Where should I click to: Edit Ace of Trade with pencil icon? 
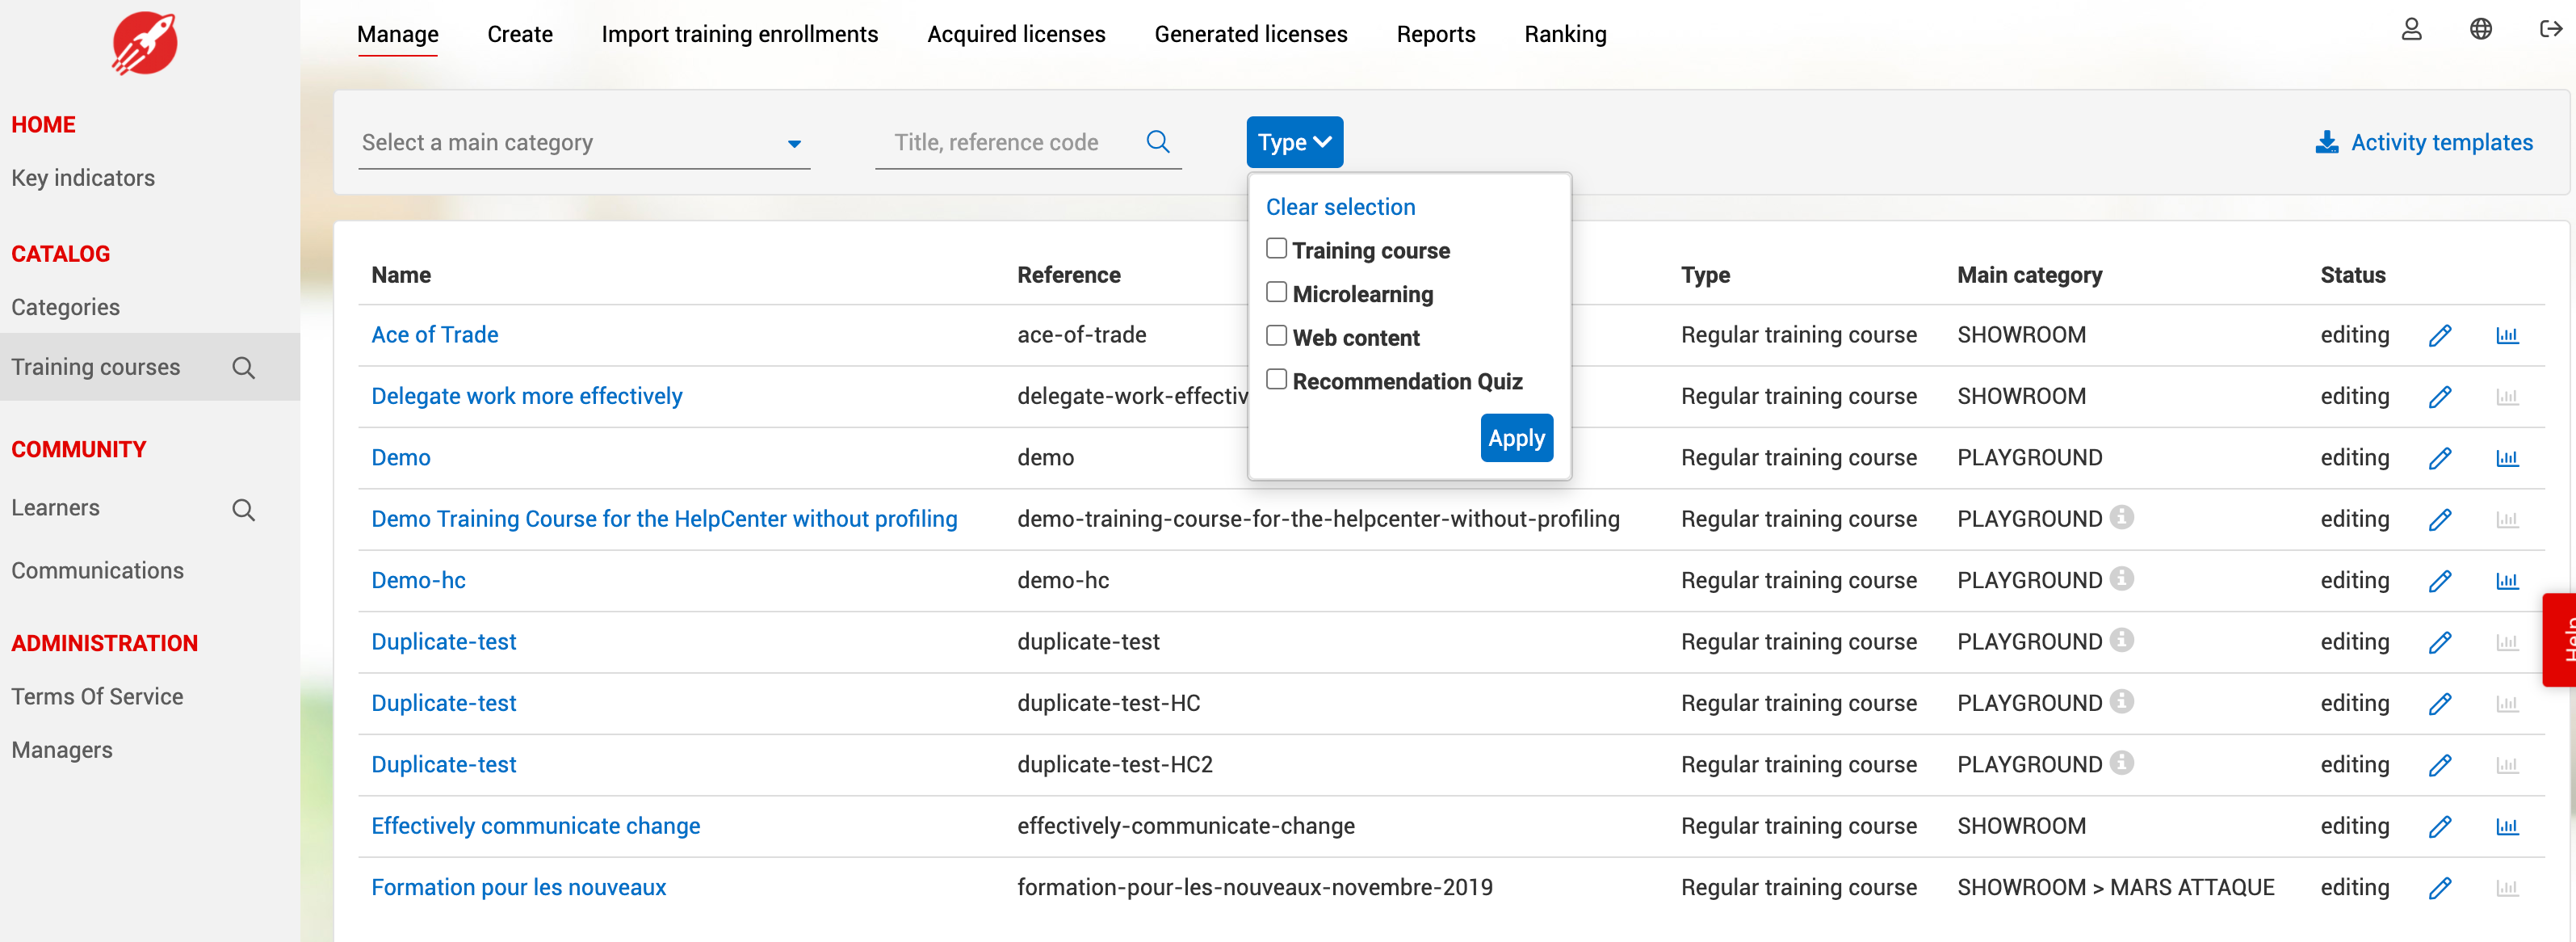2439,336
